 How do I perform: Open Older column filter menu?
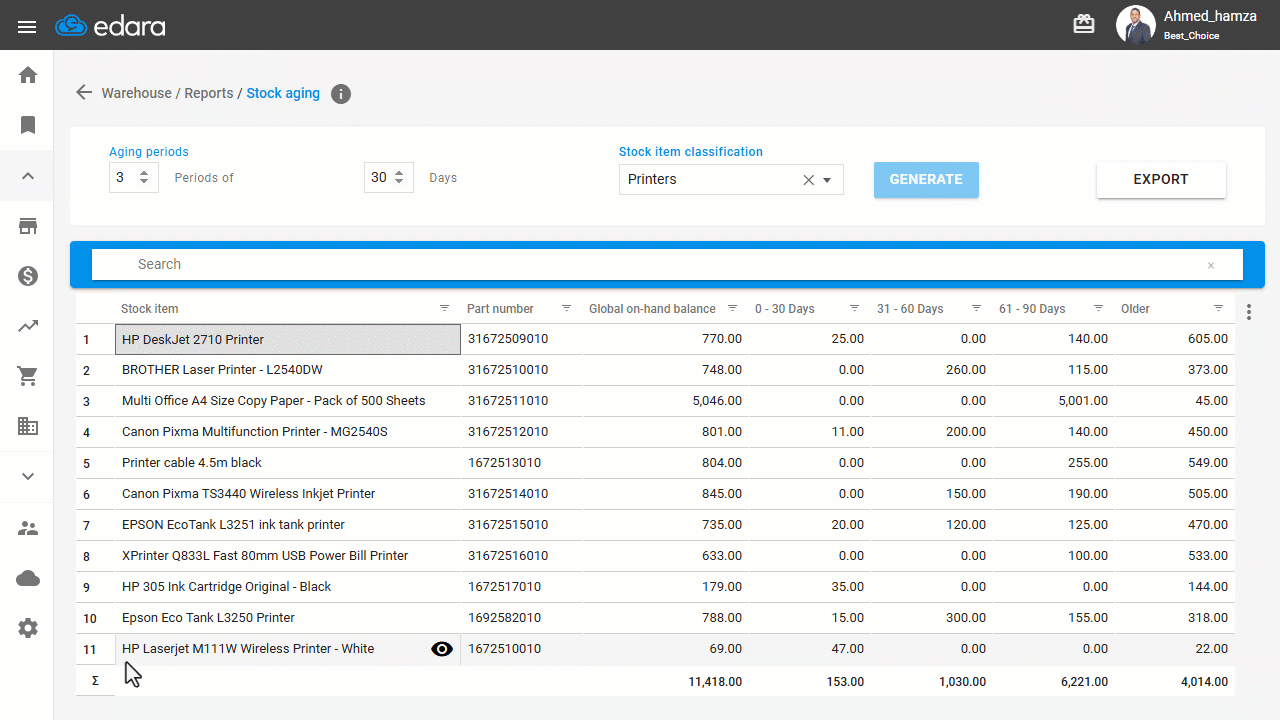[1219, 308]
